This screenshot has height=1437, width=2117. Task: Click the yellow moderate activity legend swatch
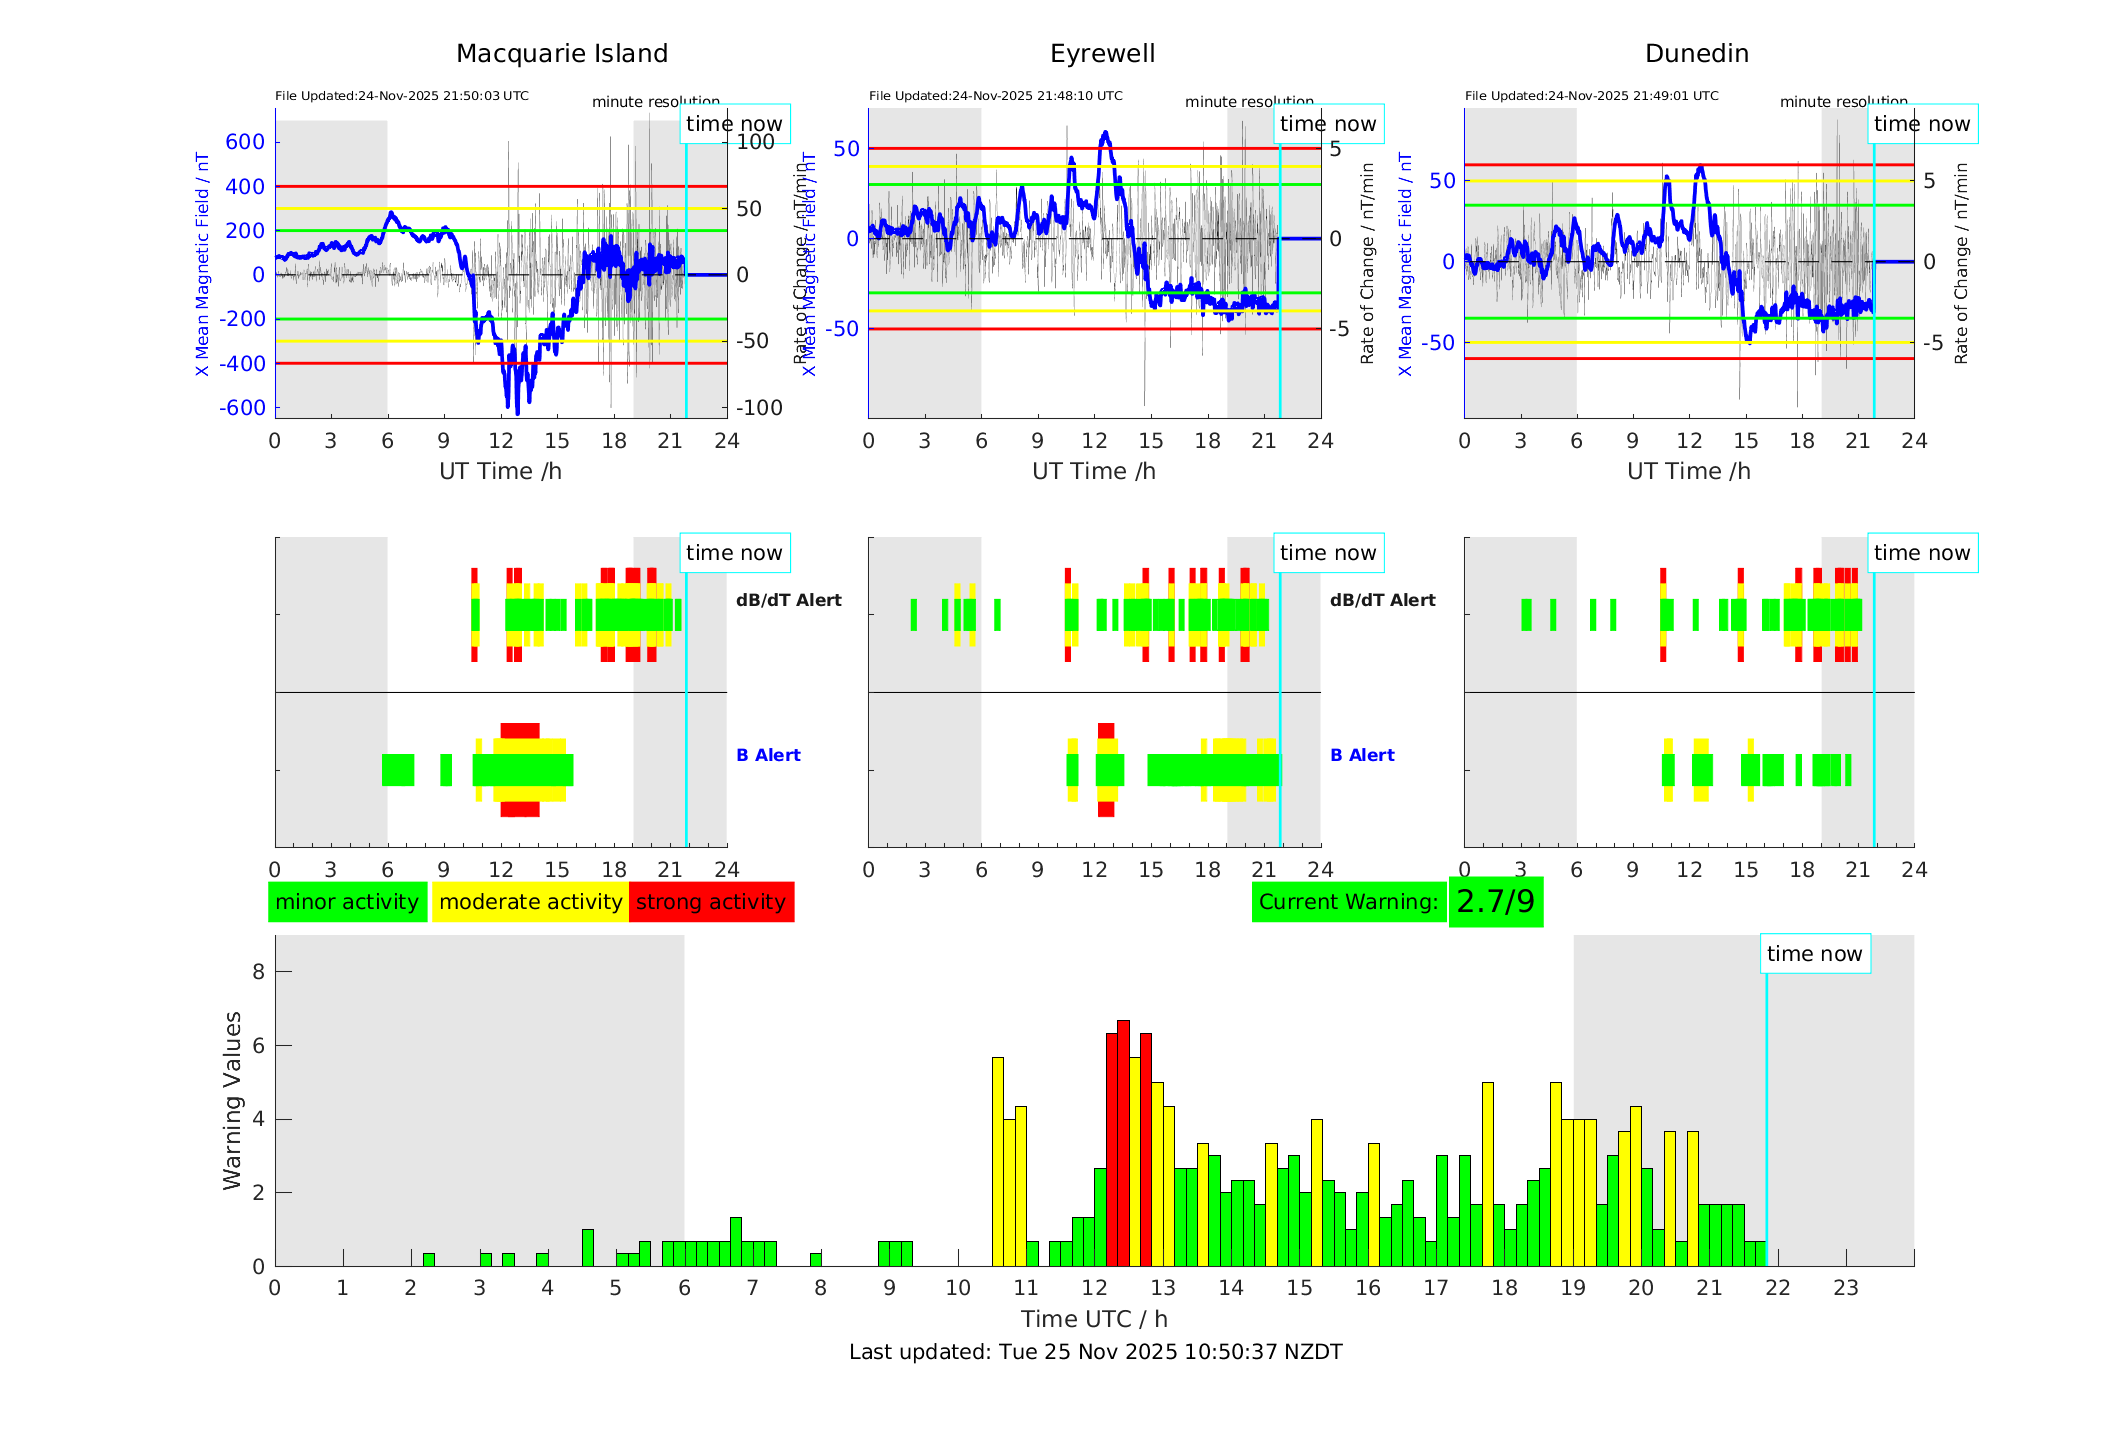click(x=530, y=902)
